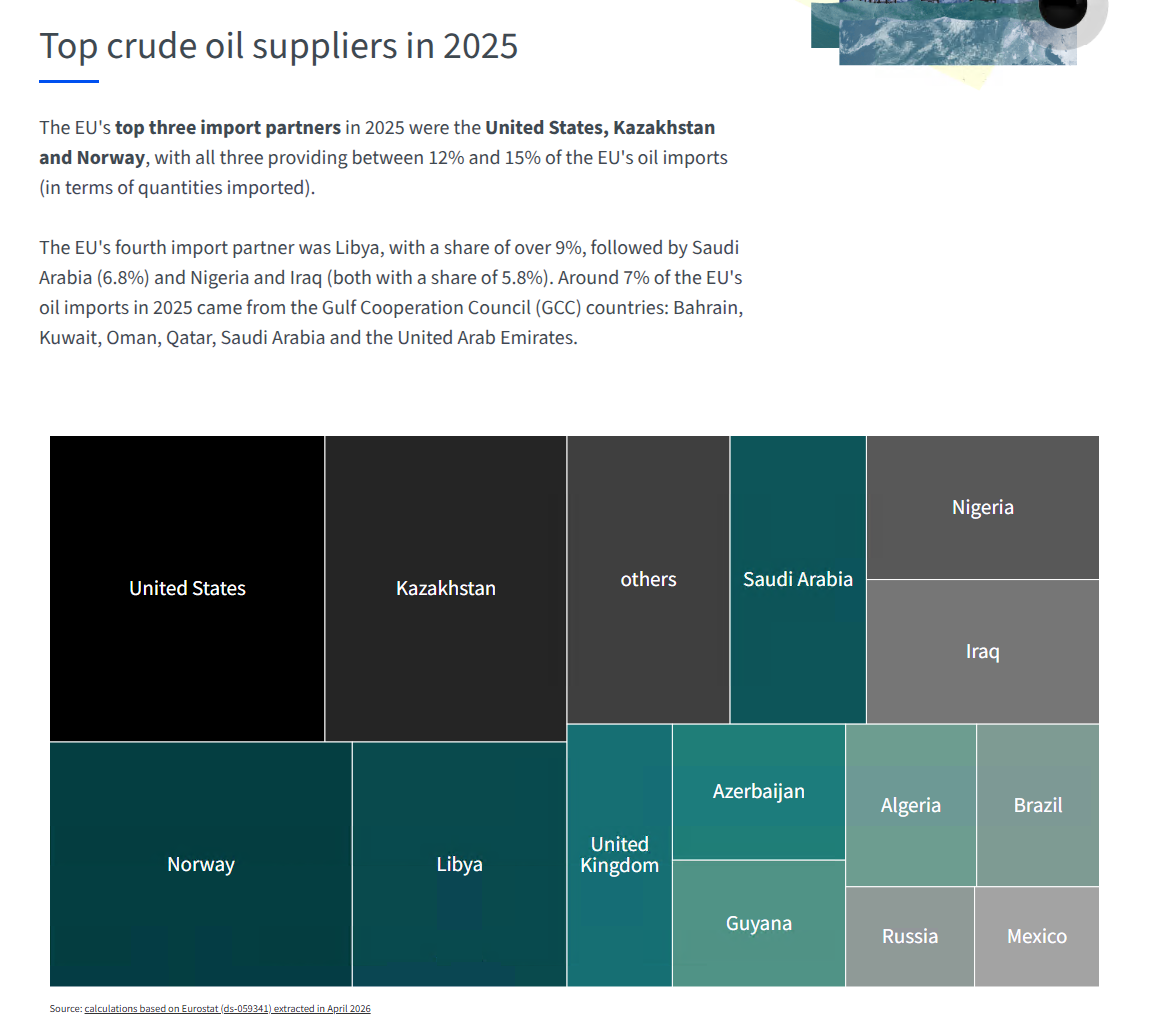
Task: Select the Norway treemap block
Action: tap(200, 864)
